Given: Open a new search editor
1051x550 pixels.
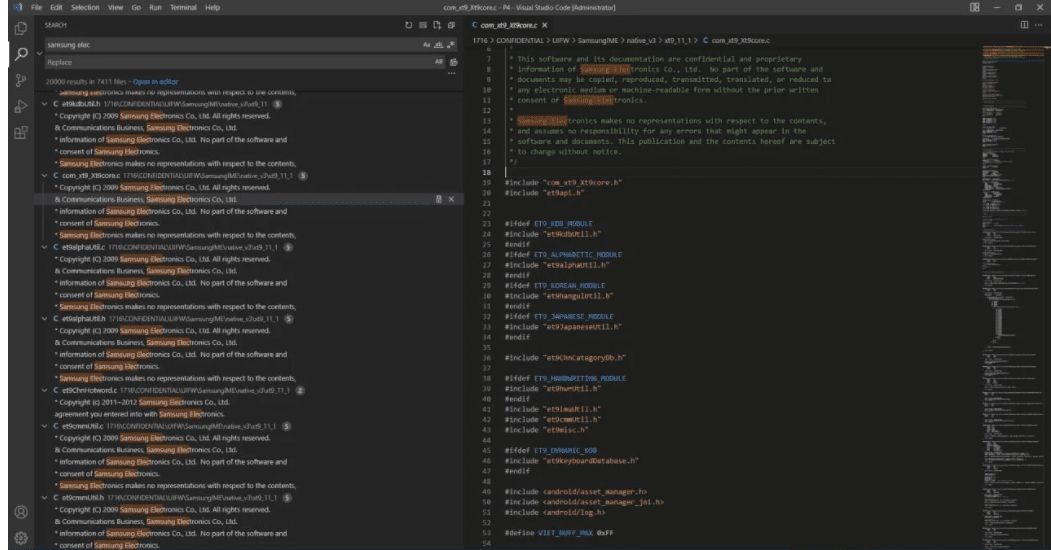Looking at the screenshot, I should 437,25.
